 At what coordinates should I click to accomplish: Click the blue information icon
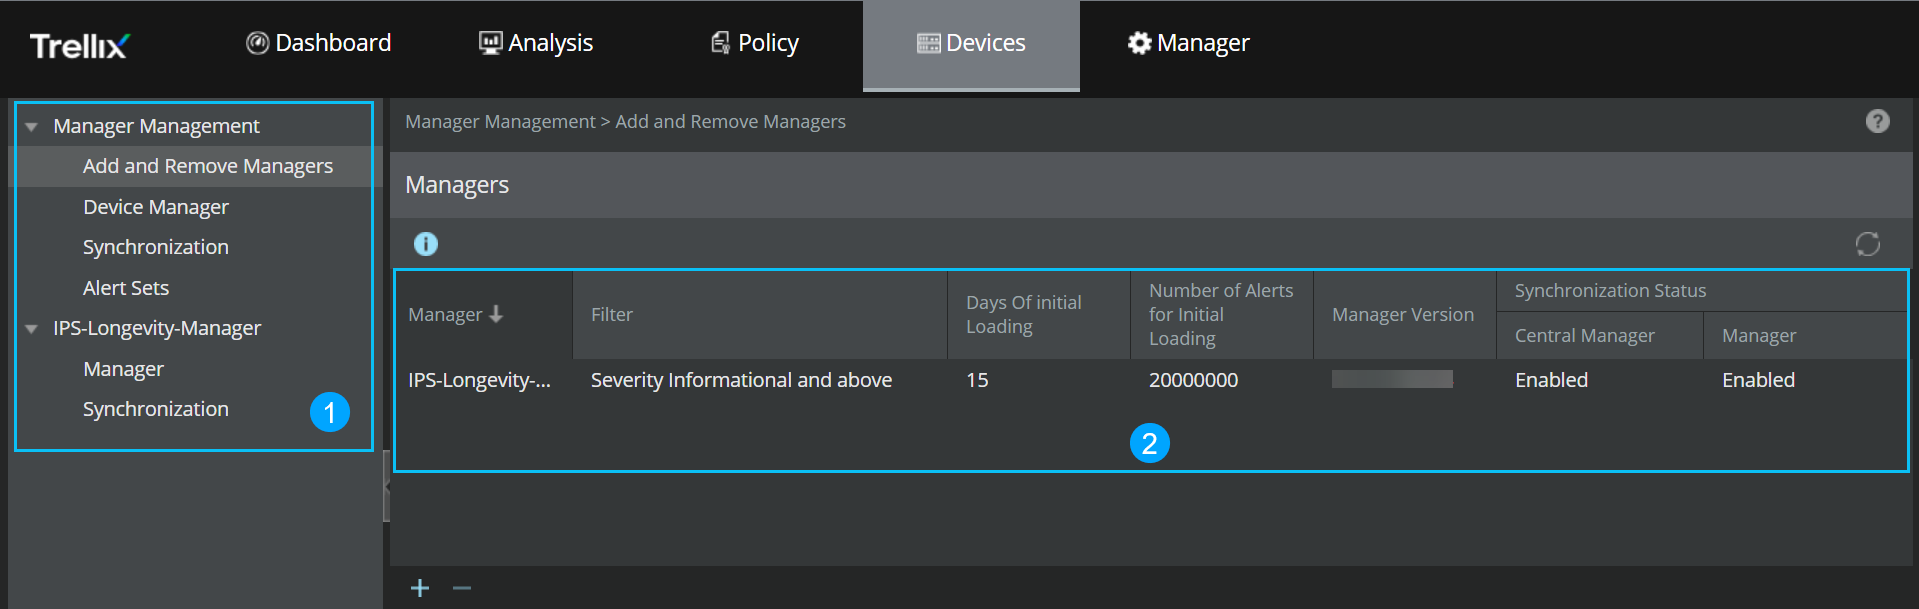point(426,244)
